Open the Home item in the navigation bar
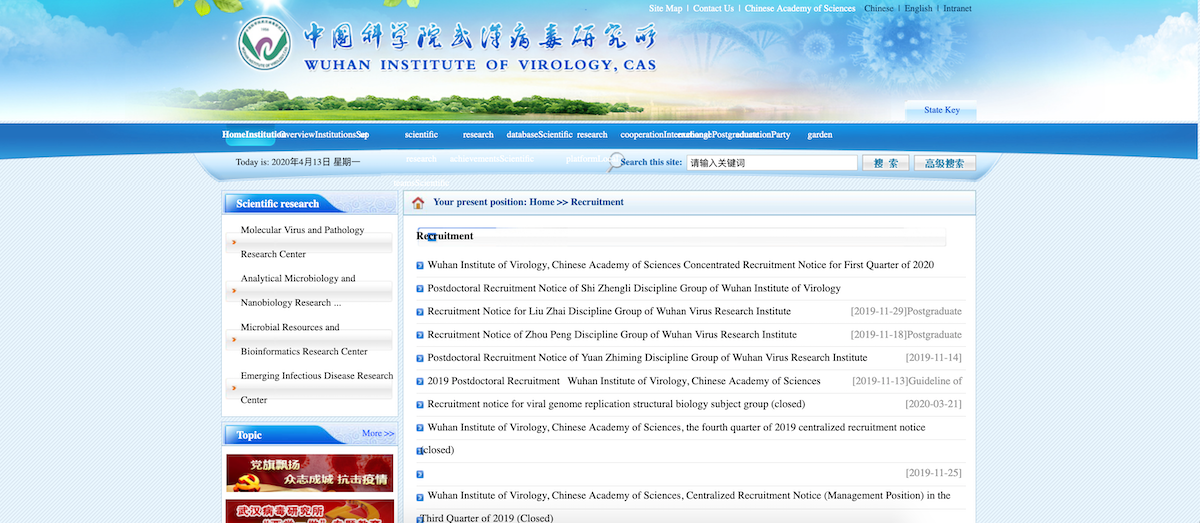This screenshot has height=523, width=1200. tap(233, 135)
